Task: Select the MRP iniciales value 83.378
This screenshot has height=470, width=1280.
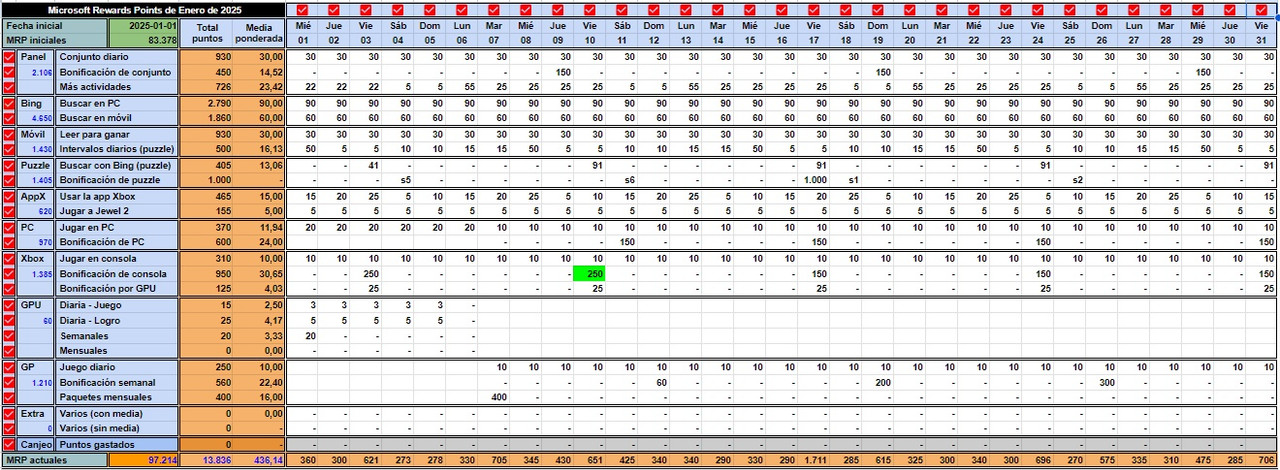Action: (x=144, y=41)
